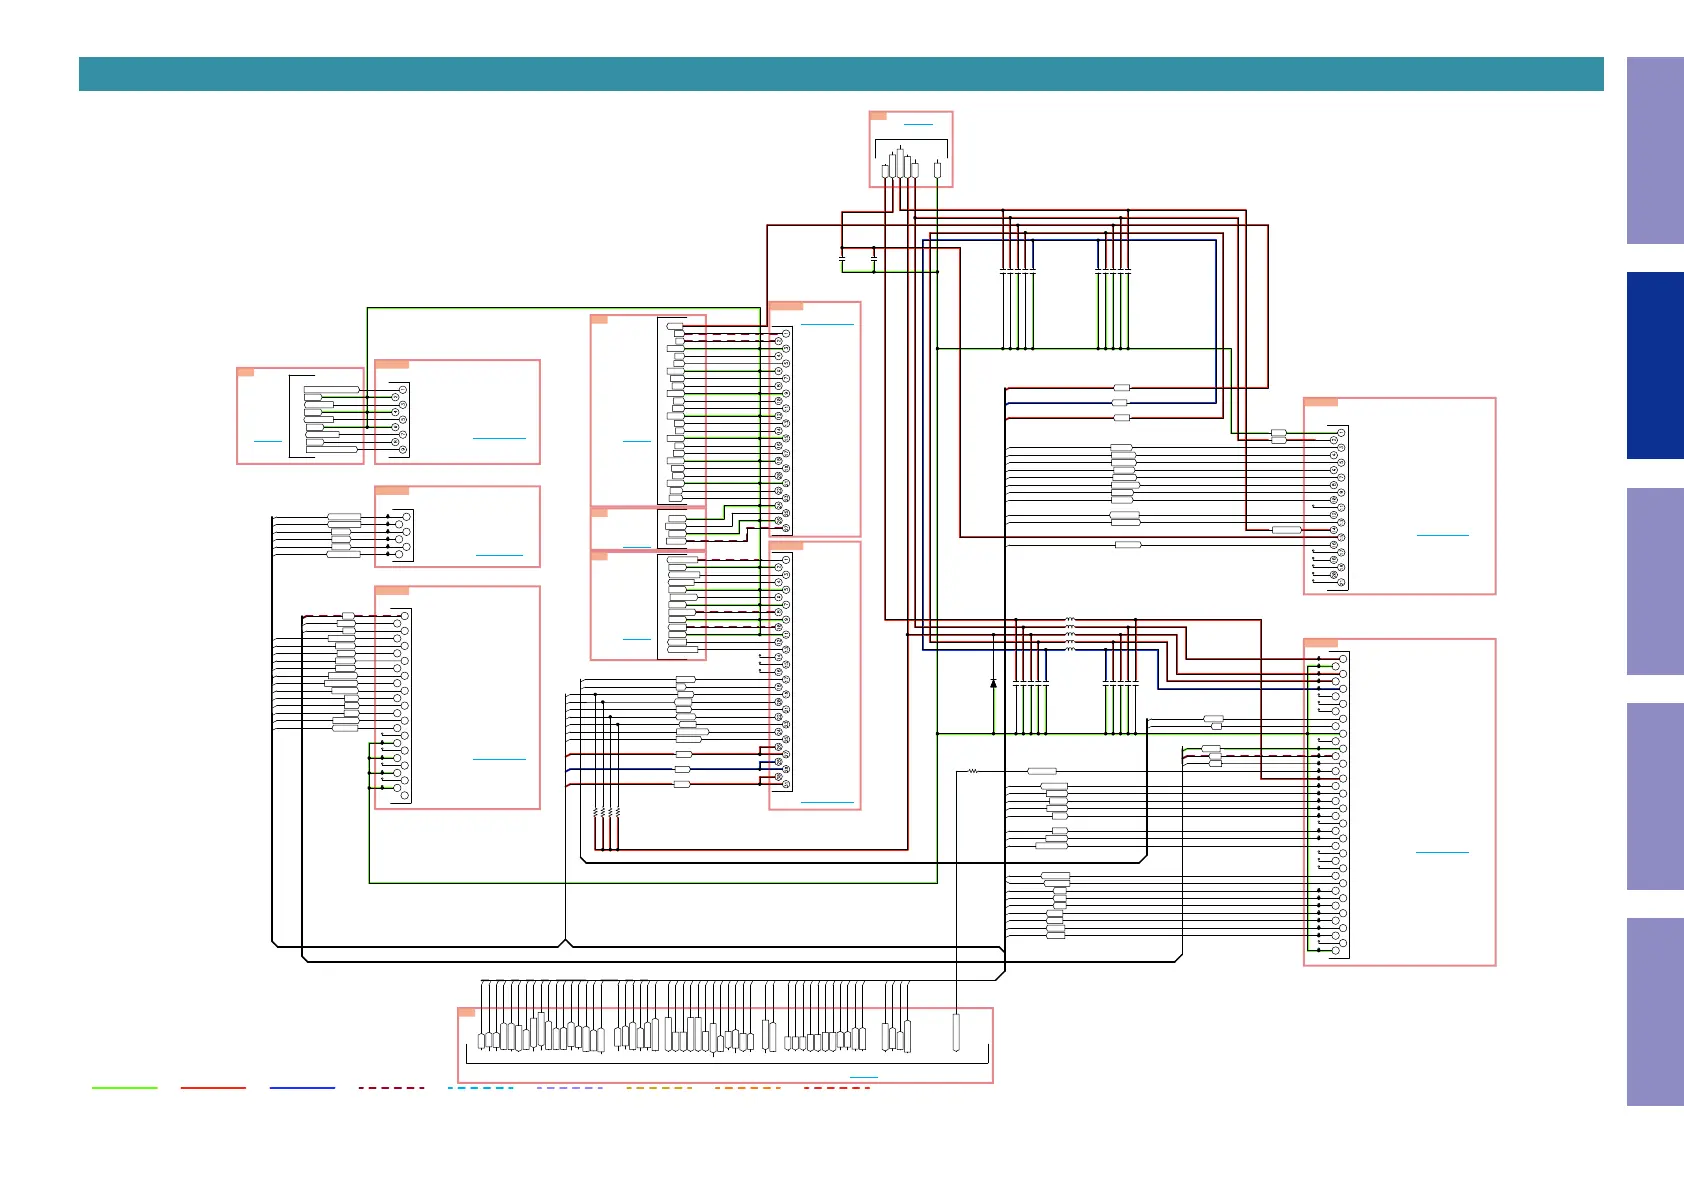The width and height of the screenshot is (1684, 1191).
Task: Open the bottom-most purple side tab
Action: (x=1655, y=1012)
